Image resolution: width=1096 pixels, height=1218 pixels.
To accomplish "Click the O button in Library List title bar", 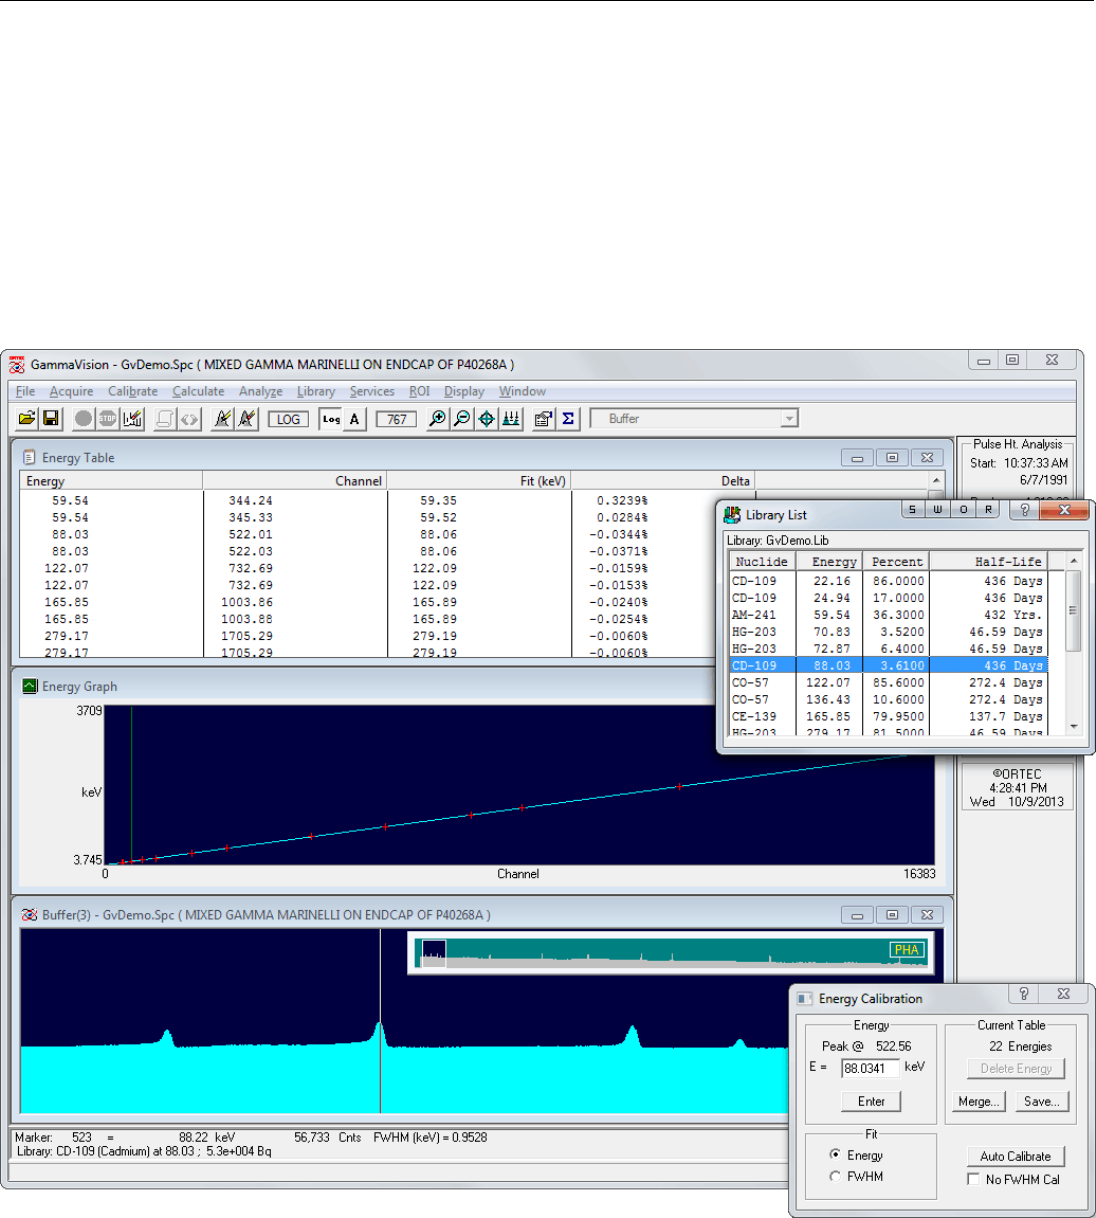I will tap(963, 509).
